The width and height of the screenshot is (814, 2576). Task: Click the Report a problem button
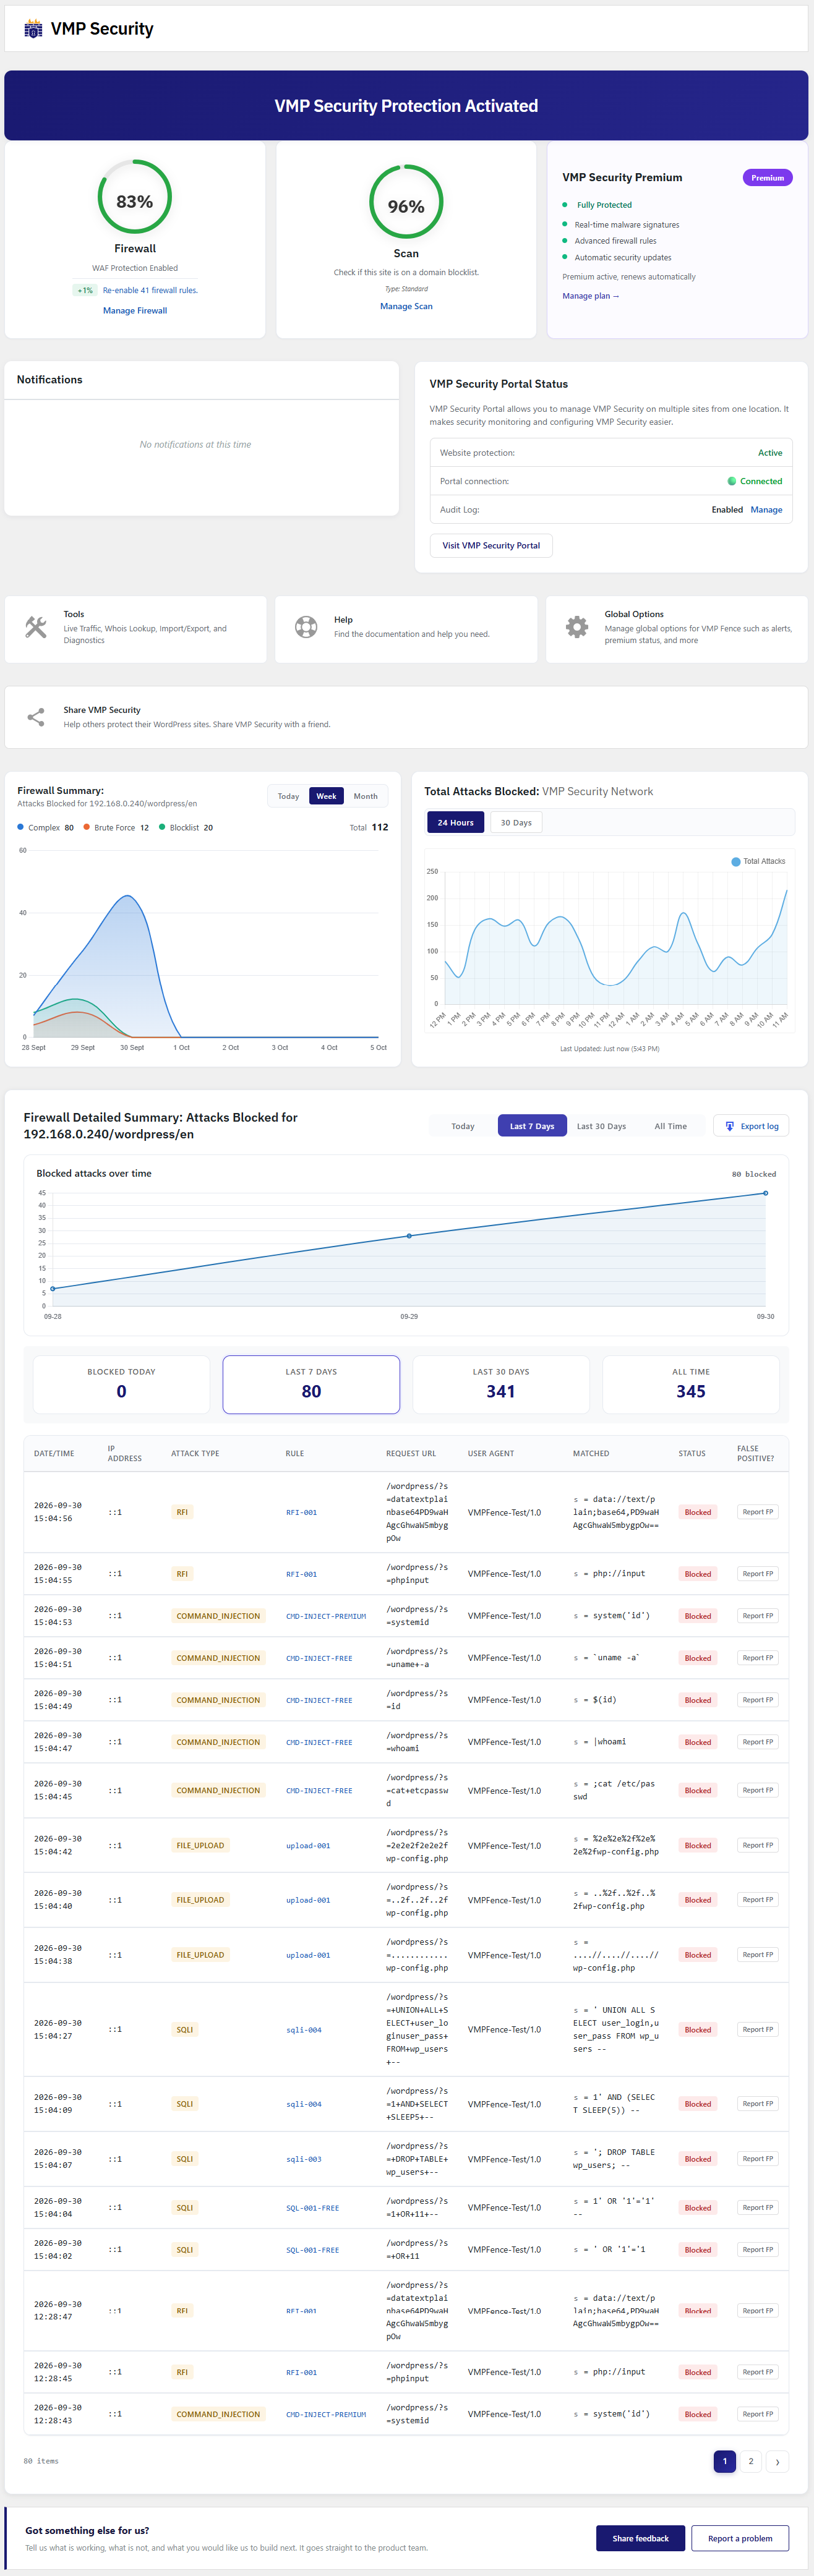[740, 2538]
